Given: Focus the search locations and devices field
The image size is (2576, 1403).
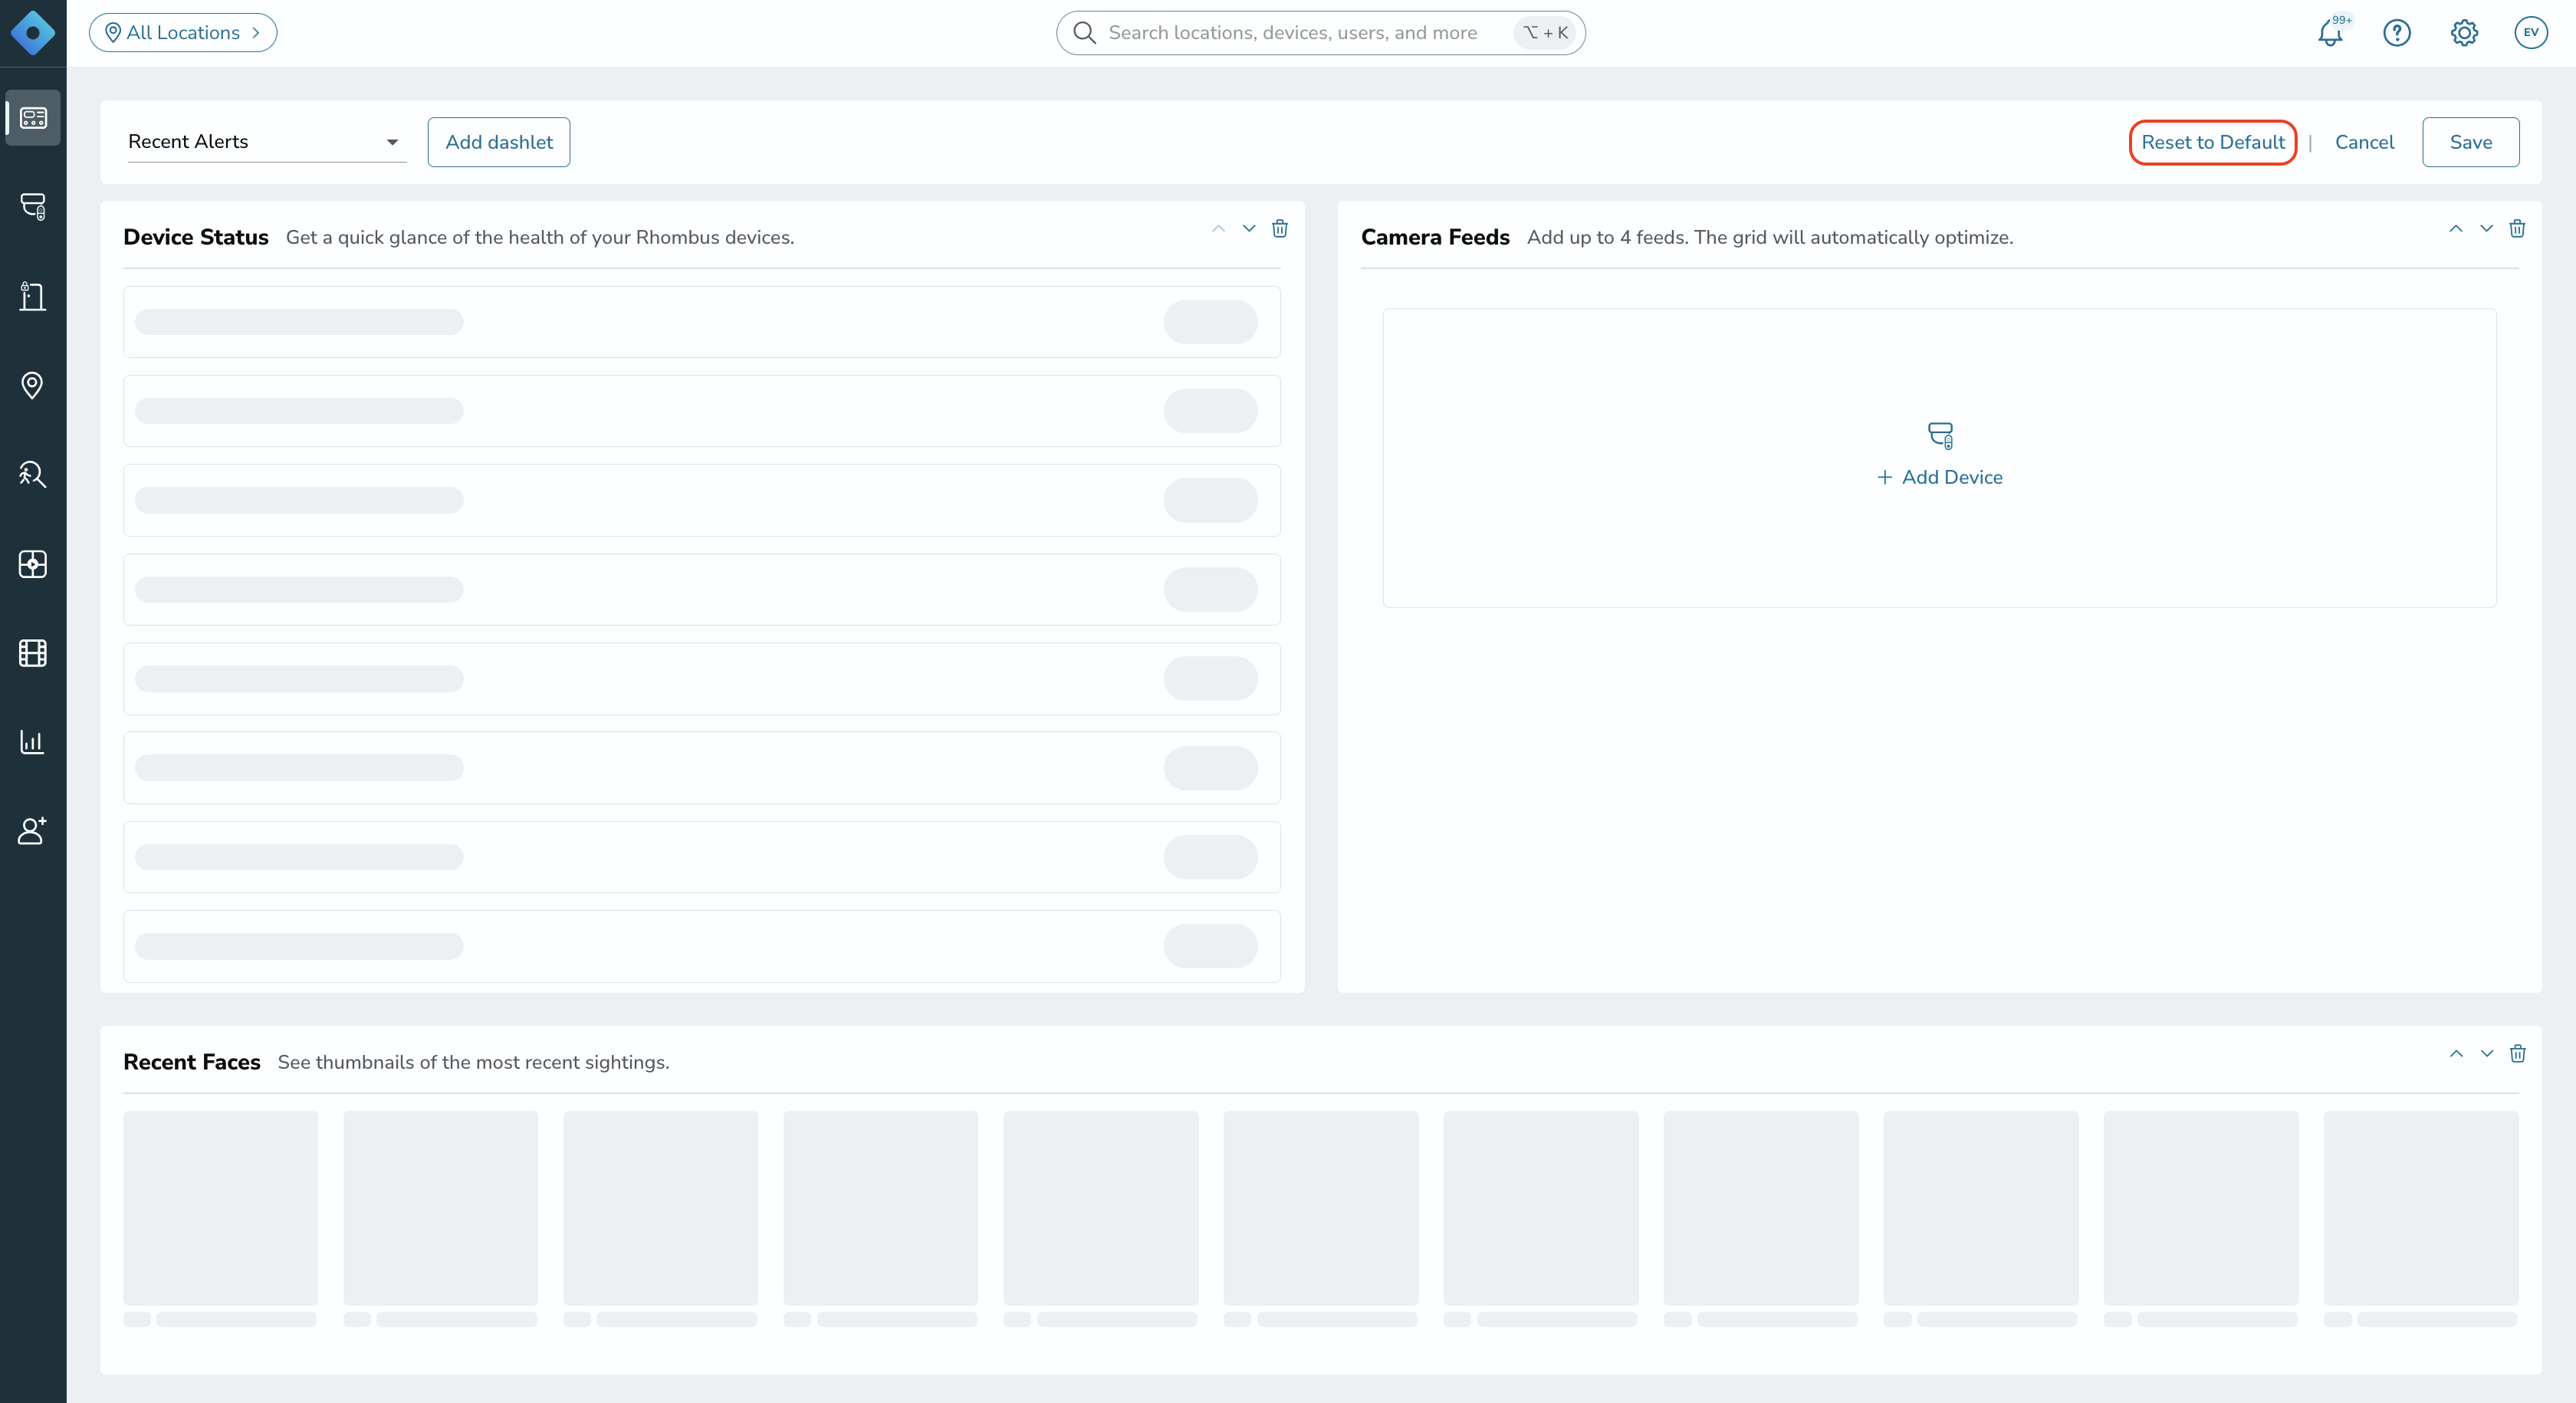Looking at the screenshot, I should [1321, 33].
